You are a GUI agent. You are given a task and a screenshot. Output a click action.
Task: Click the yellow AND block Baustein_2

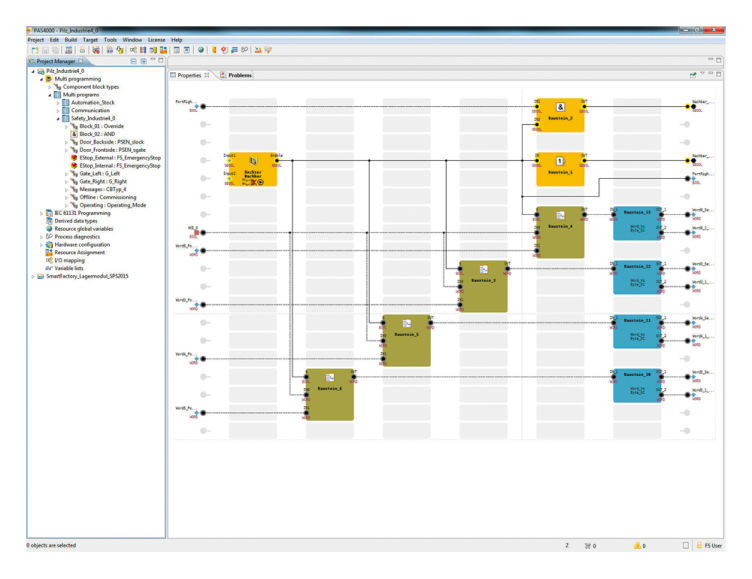560,116
